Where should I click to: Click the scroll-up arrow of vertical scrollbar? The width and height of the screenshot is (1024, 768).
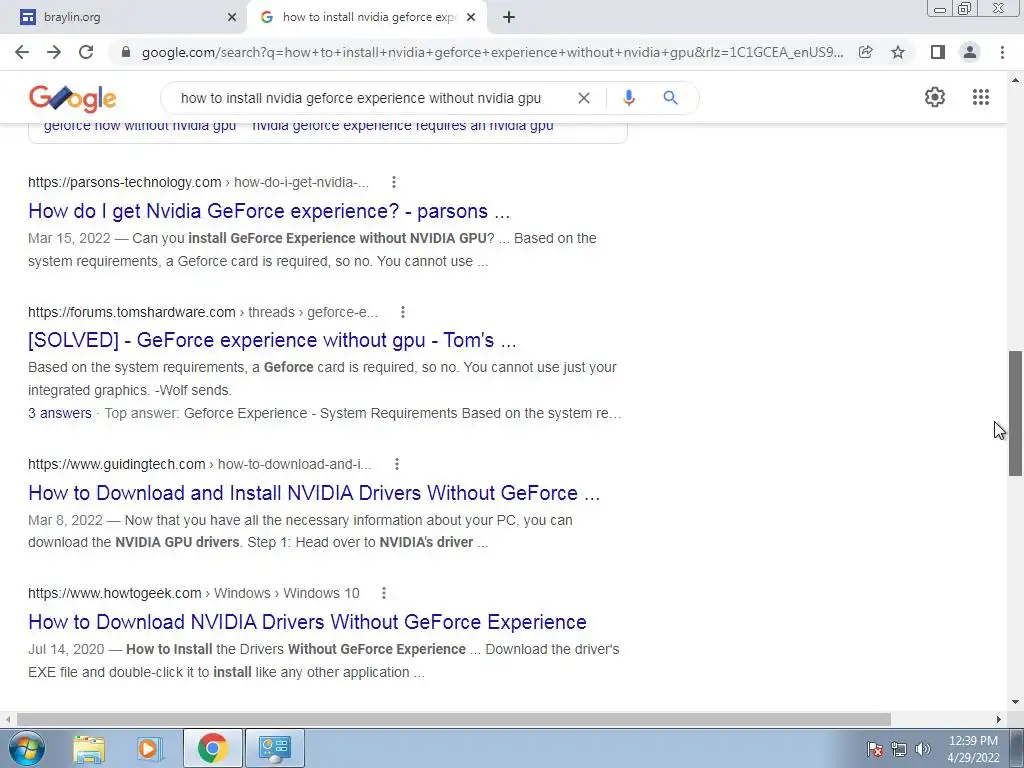tap(1015, 80)
